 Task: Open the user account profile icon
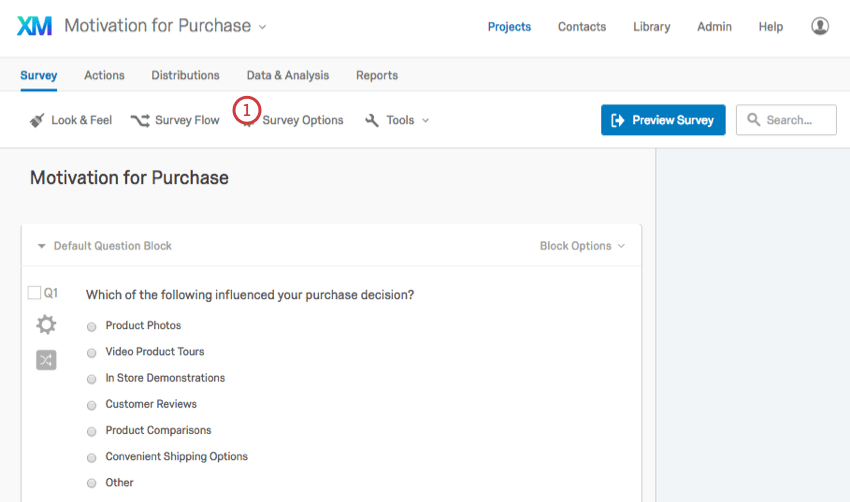click(820, 26)
